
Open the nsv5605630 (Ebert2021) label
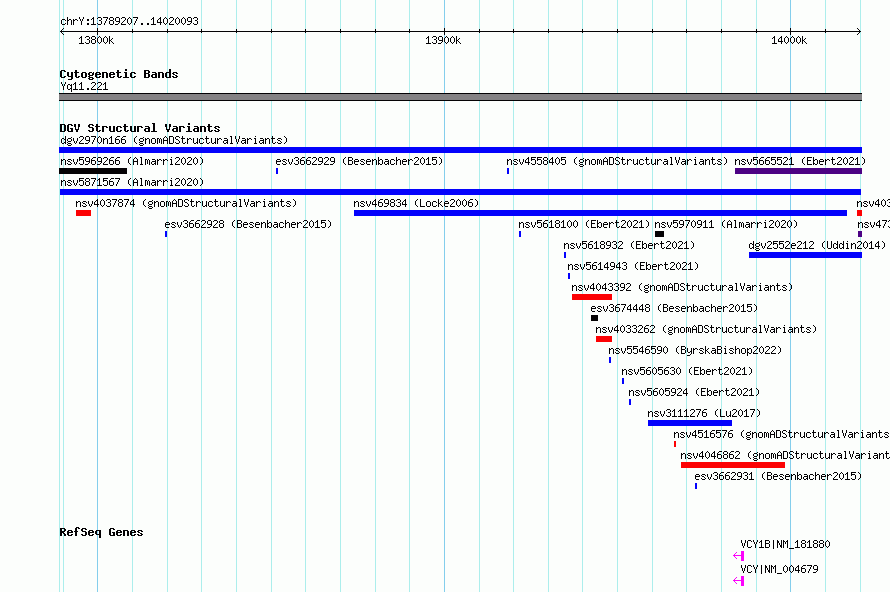coord(687,371)
